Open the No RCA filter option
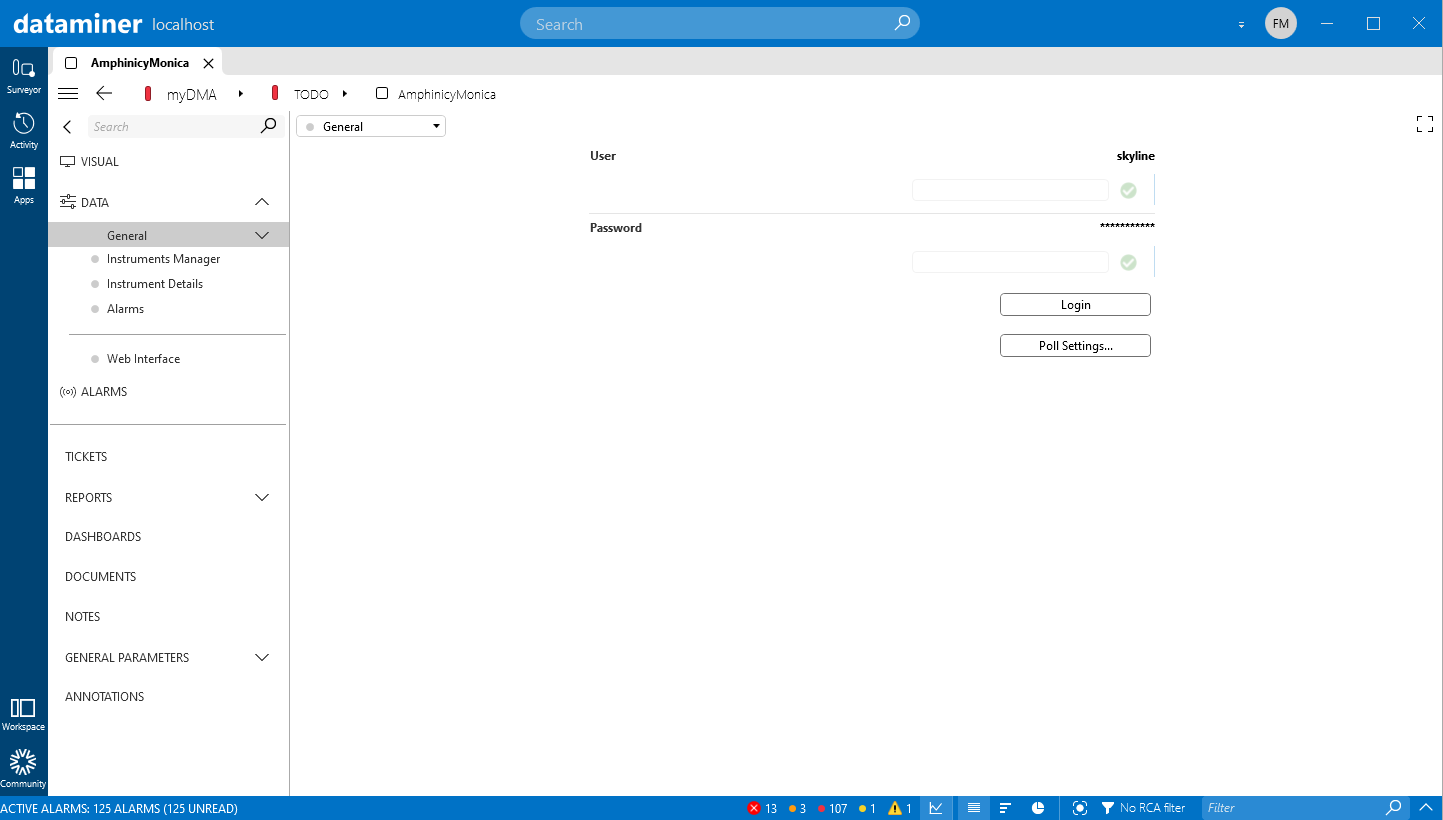Image resolution: width=1443 pixels, height=820 pixels. click(1143, 808)
